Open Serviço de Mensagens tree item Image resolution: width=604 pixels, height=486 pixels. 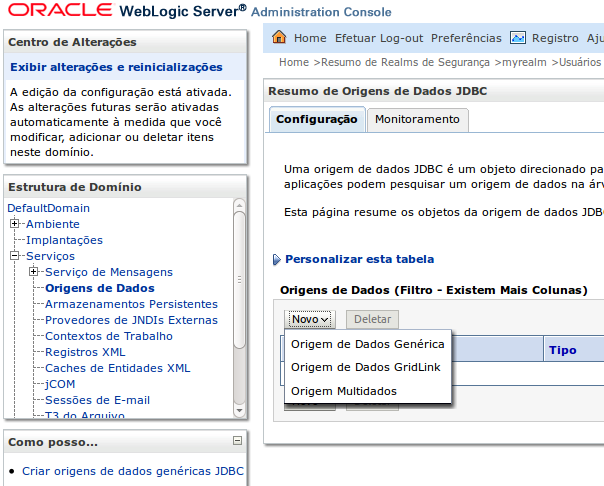(x=109, y=272)
